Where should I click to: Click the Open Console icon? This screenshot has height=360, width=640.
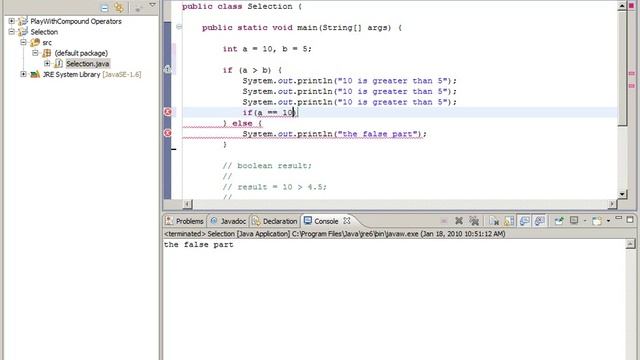(x=597, y=221)
